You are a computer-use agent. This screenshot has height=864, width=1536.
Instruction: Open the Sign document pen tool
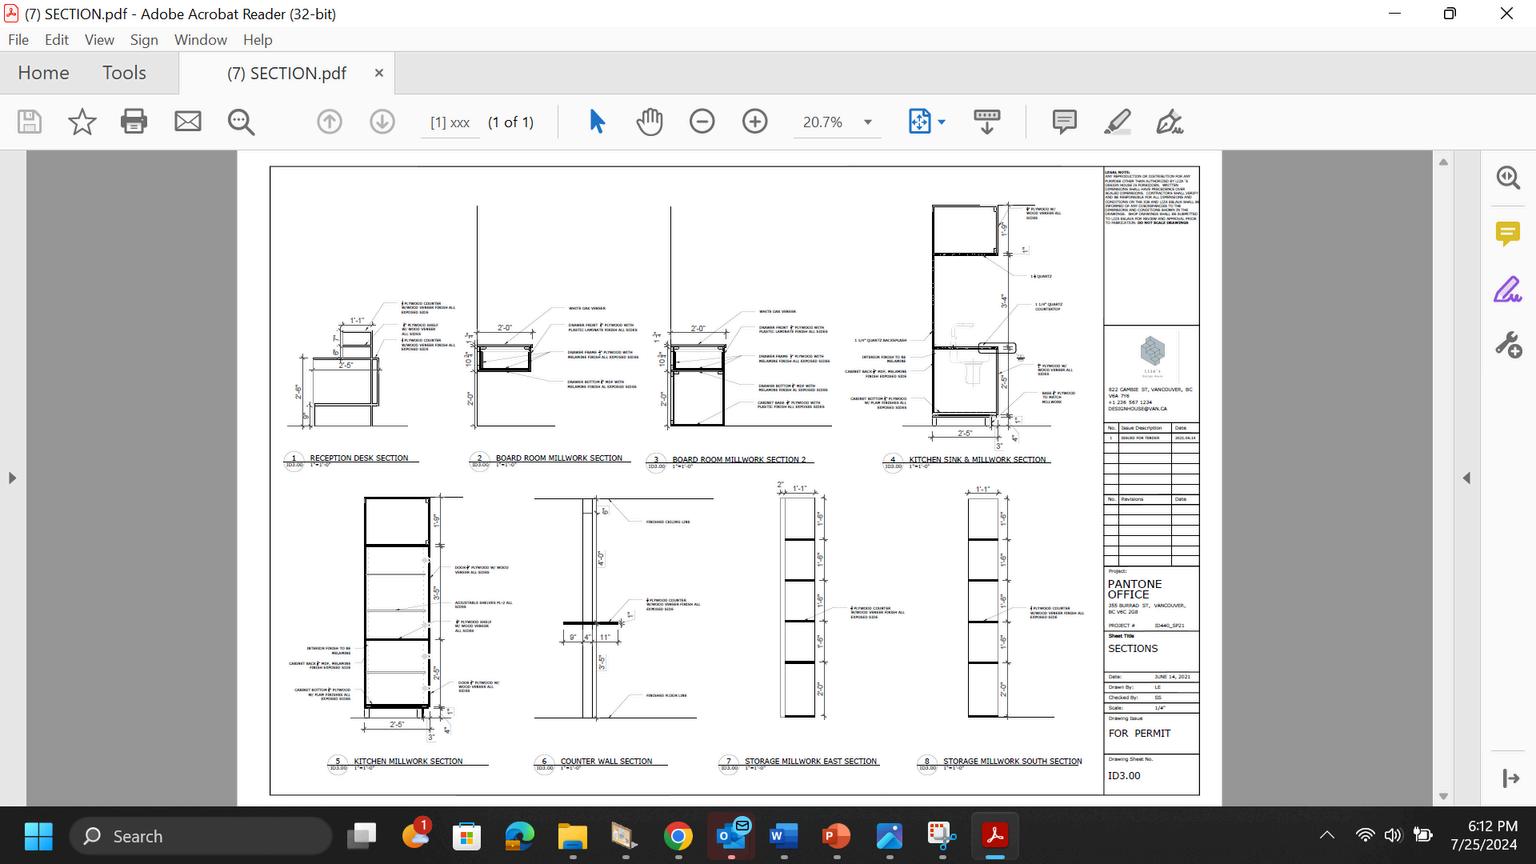(x=1170, y=122)
